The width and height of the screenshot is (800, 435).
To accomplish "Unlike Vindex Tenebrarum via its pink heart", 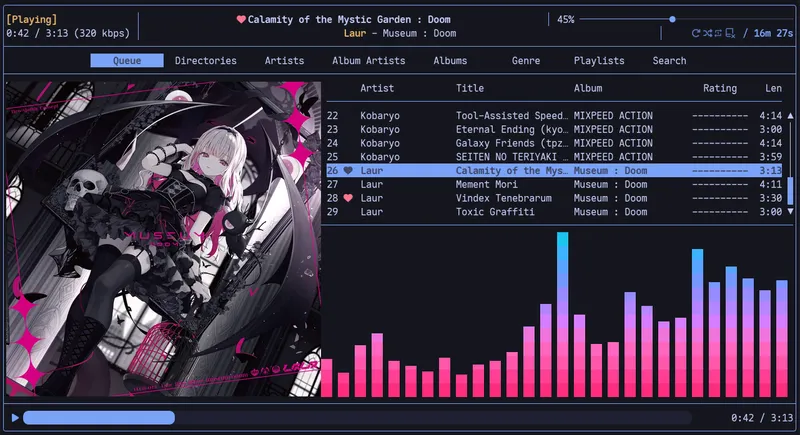I will tap(348, 198).
